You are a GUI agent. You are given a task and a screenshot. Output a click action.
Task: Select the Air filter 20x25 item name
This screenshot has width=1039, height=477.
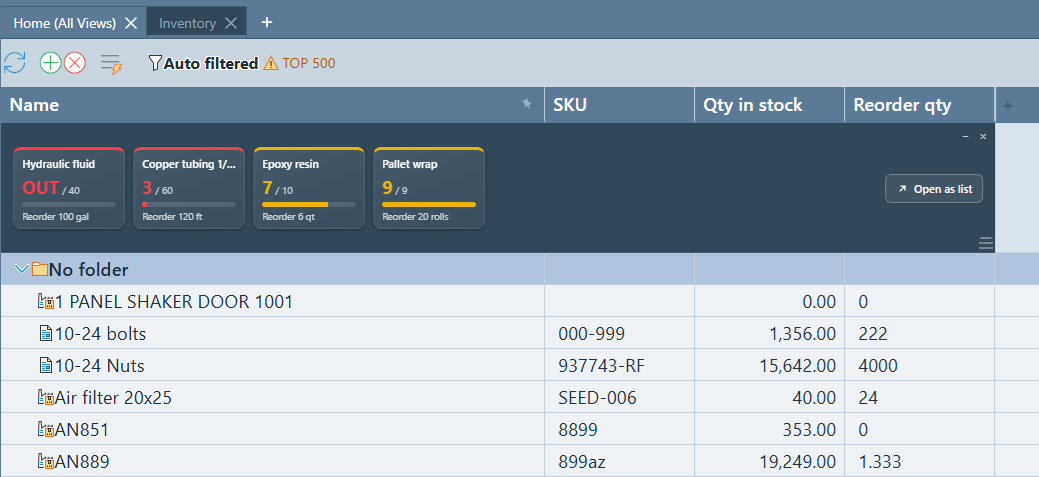113,398
